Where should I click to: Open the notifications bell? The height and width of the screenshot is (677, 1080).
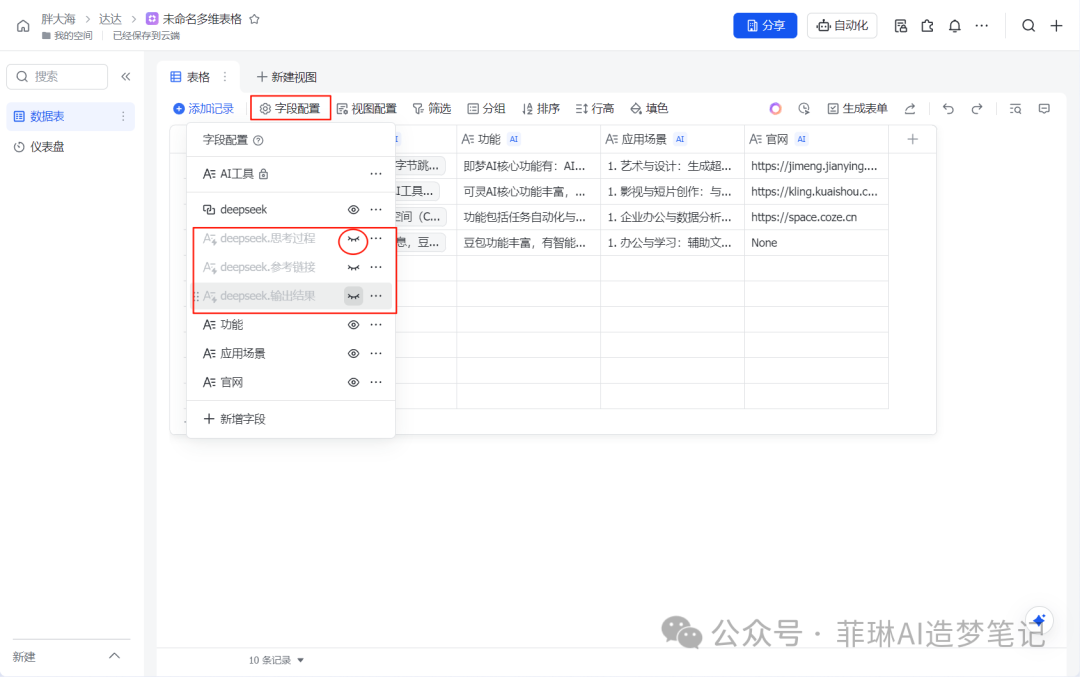click(954, 26)
